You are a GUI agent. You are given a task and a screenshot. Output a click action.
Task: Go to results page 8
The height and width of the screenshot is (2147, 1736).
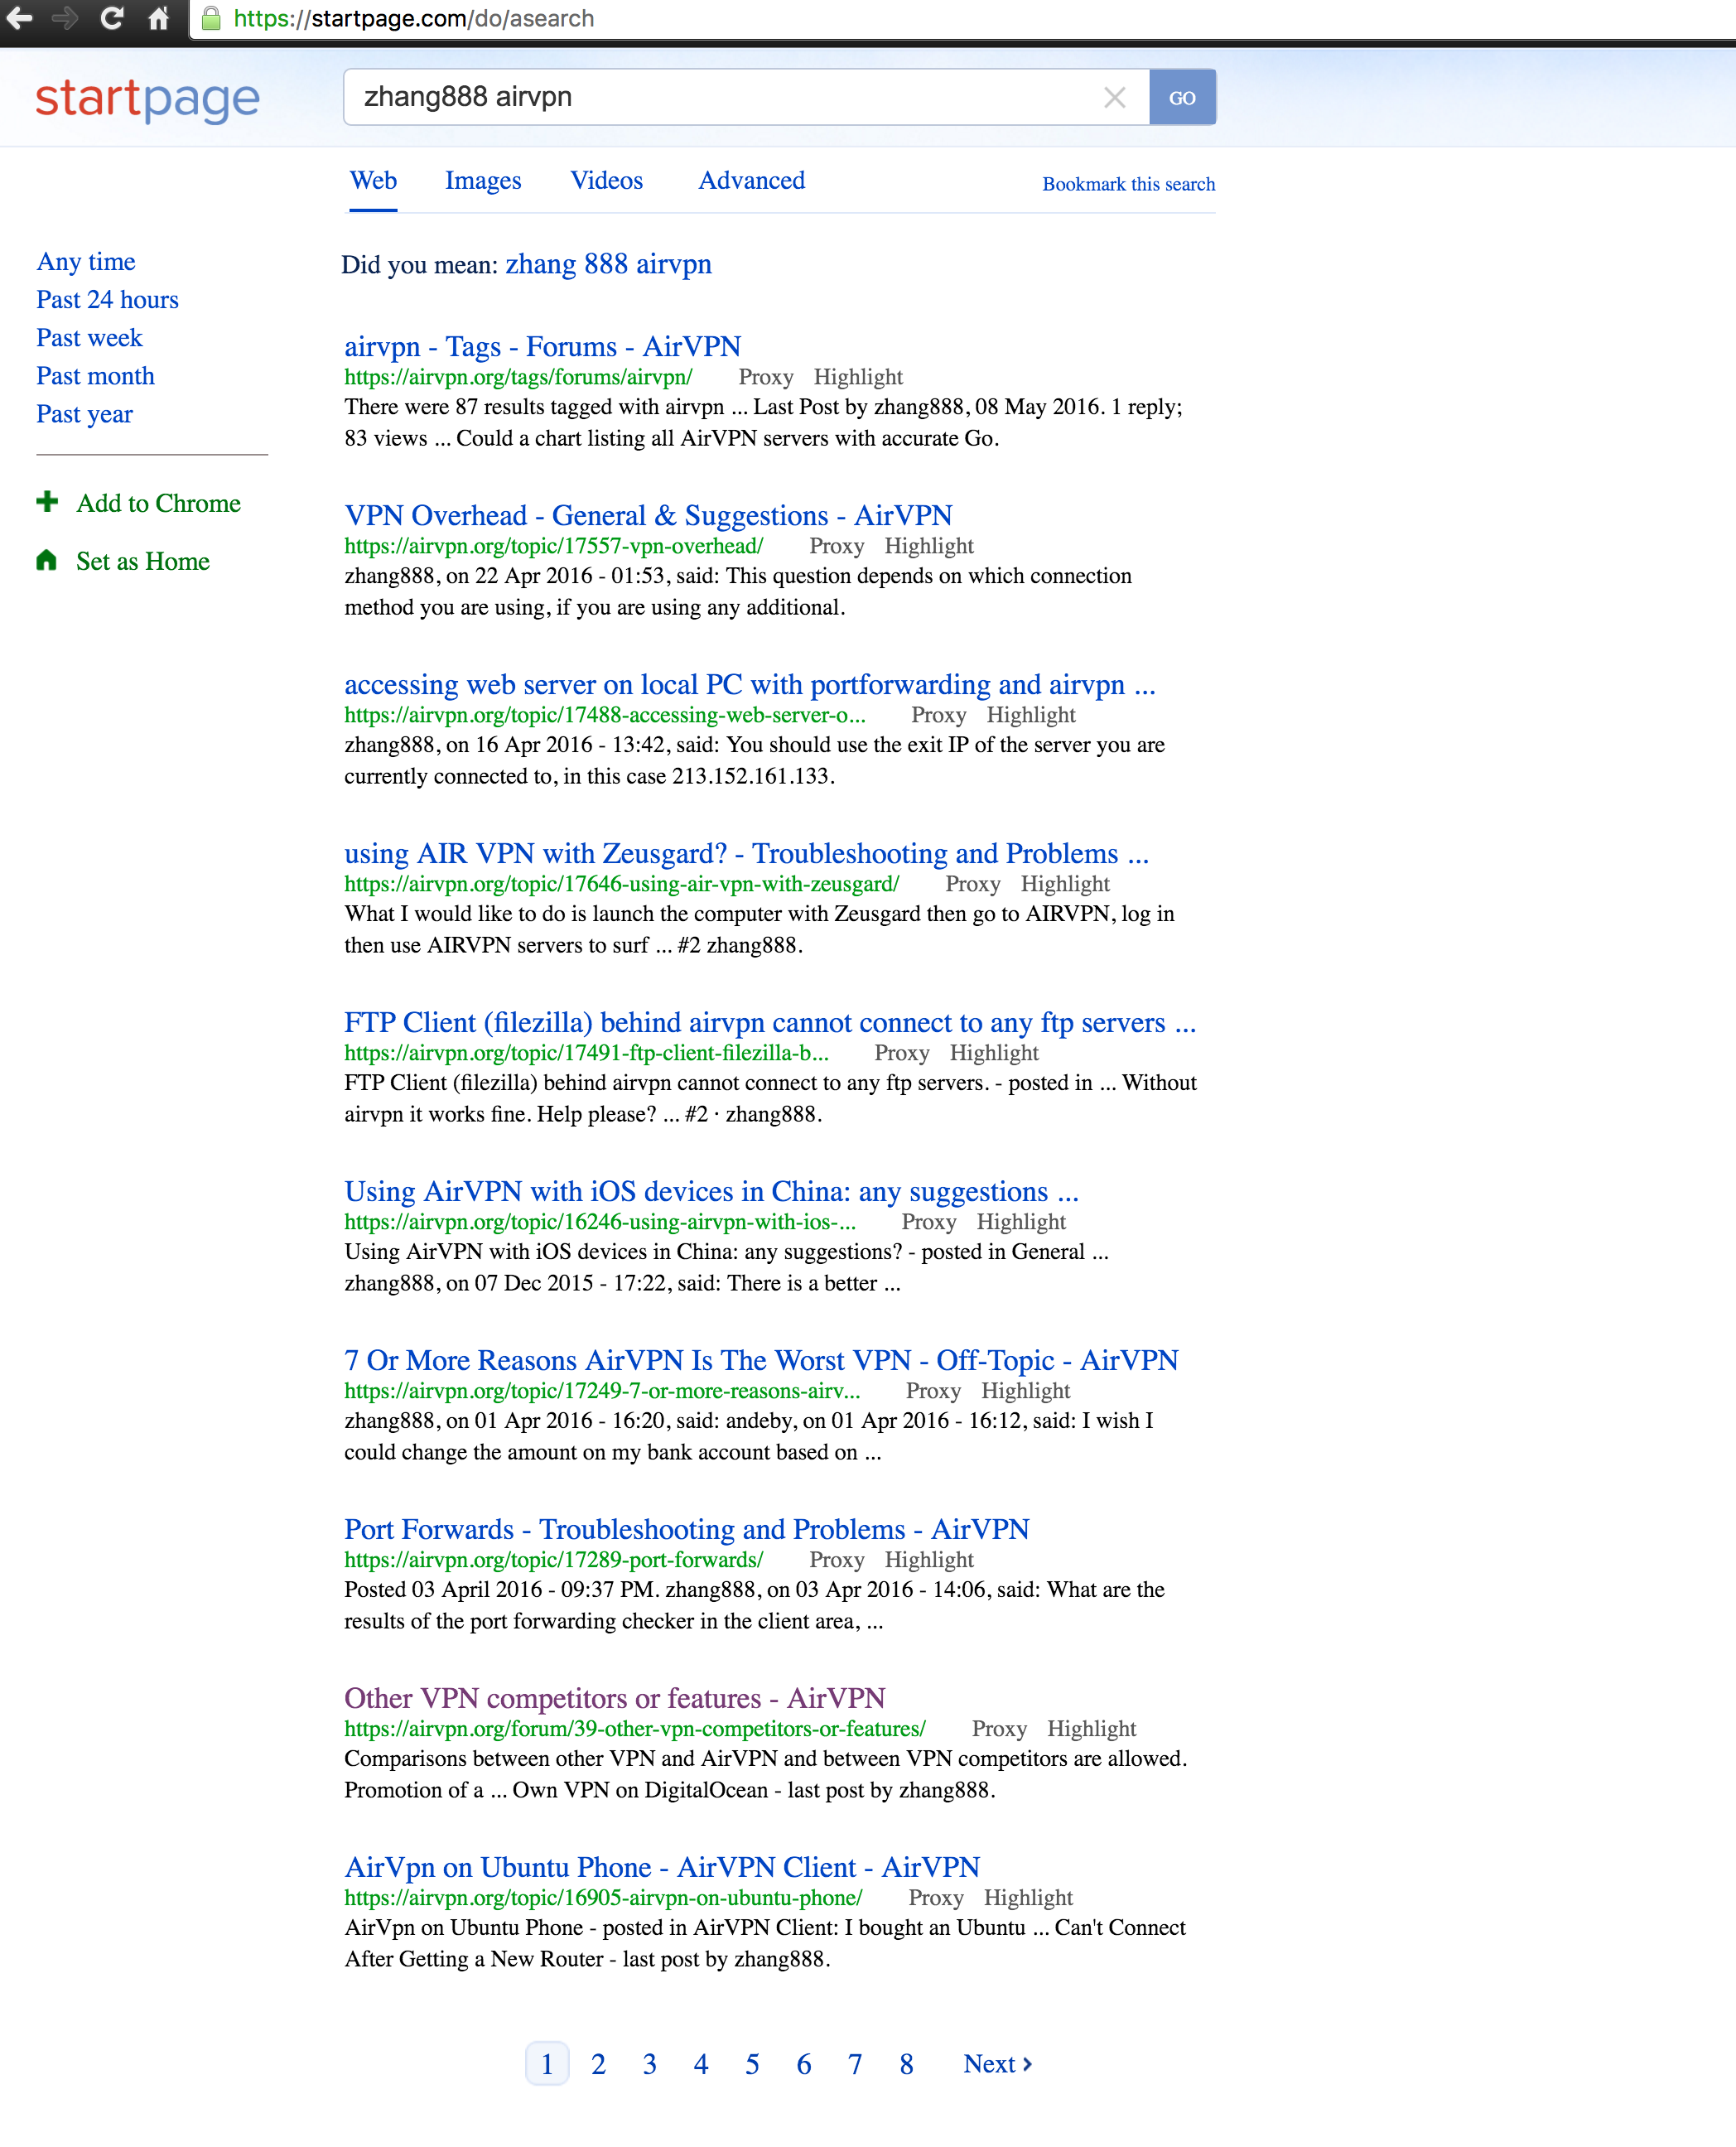tap(906, 2064)
